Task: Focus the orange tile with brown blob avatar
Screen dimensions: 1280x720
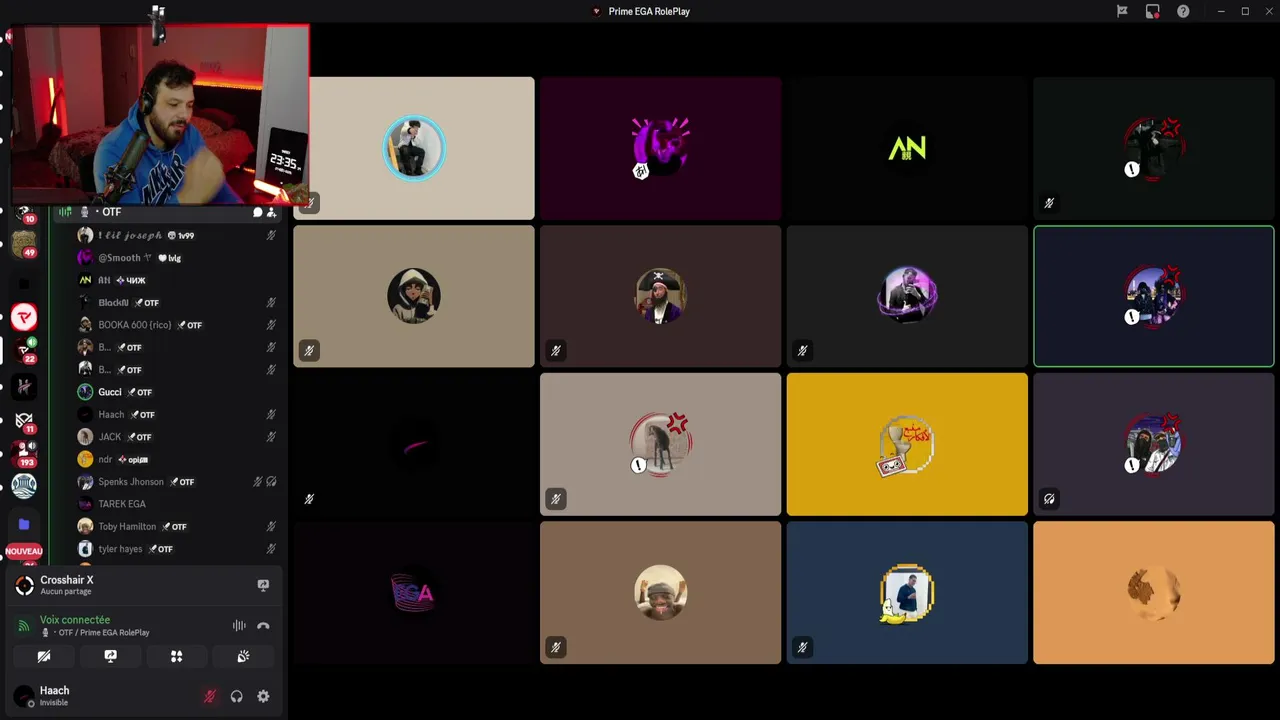Action: click(x=1154, y=592)
